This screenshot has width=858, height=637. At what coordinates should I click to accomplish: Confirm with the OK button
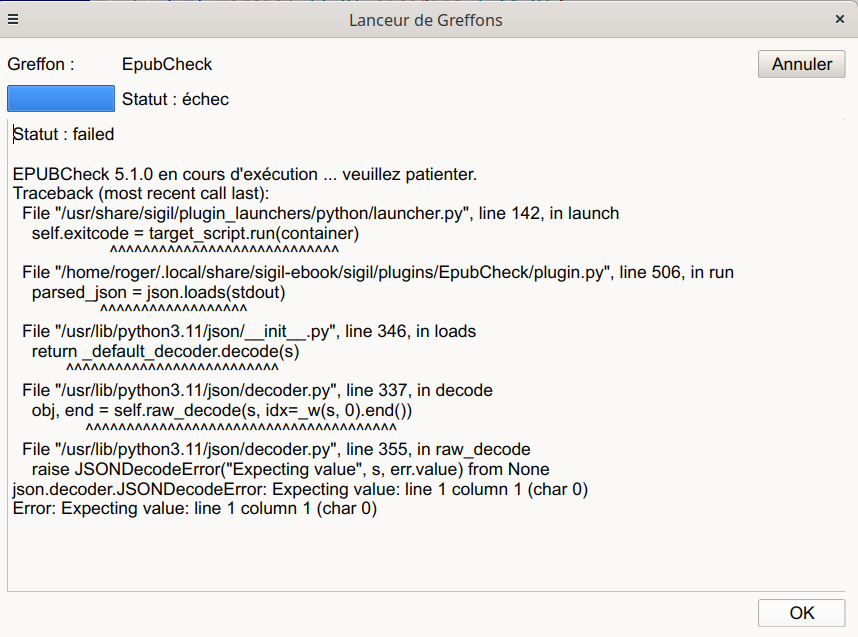pyautogui.click(x=801, y=613)
